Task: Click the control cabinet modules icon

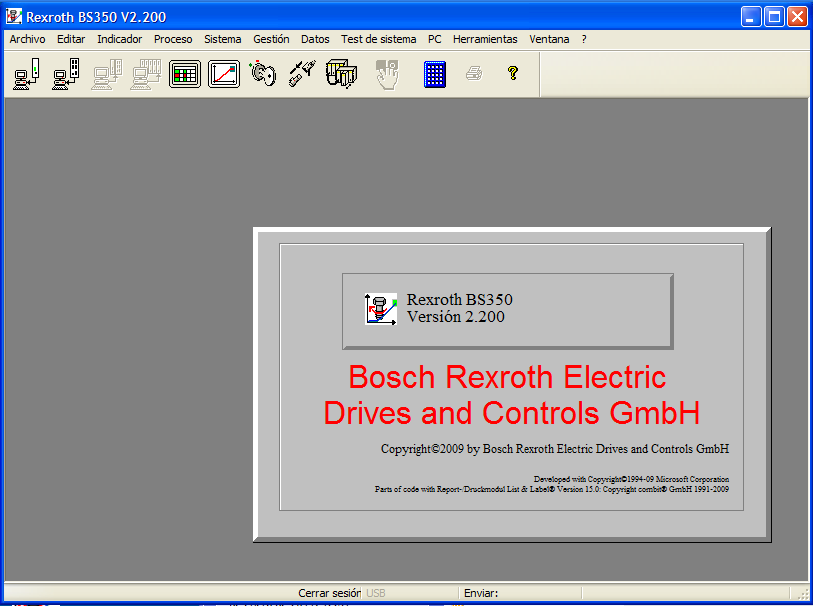Action: tap(342, 74)
